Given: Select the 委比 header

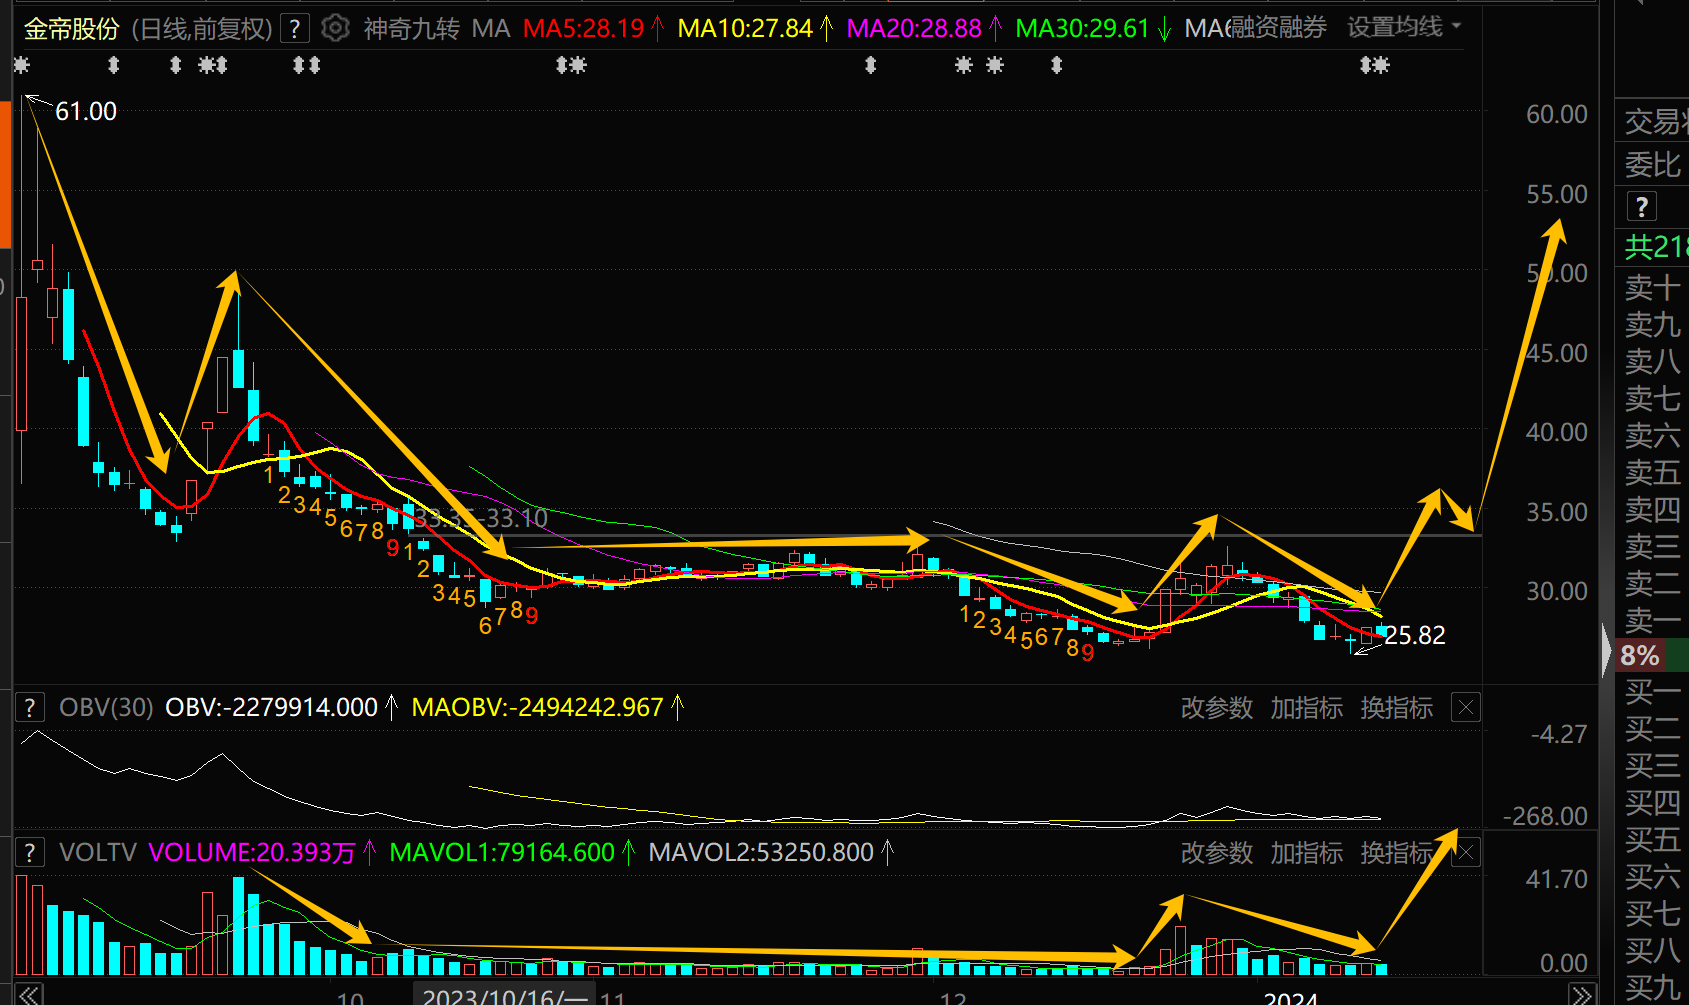Looking at the screenshot, I should [1652, 164].
